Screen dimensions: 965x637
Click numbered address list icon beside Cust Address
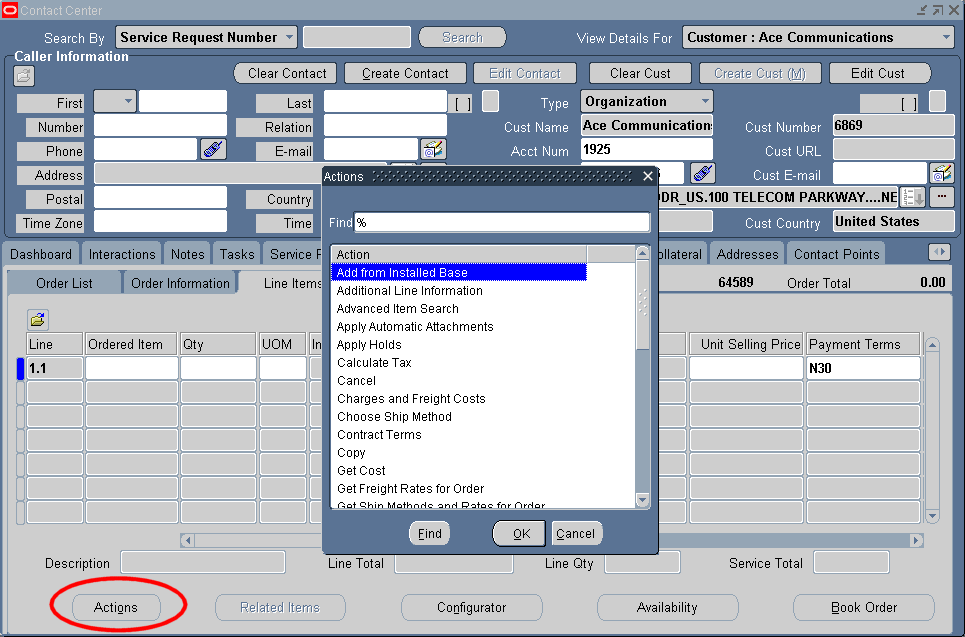pos(911,196)
